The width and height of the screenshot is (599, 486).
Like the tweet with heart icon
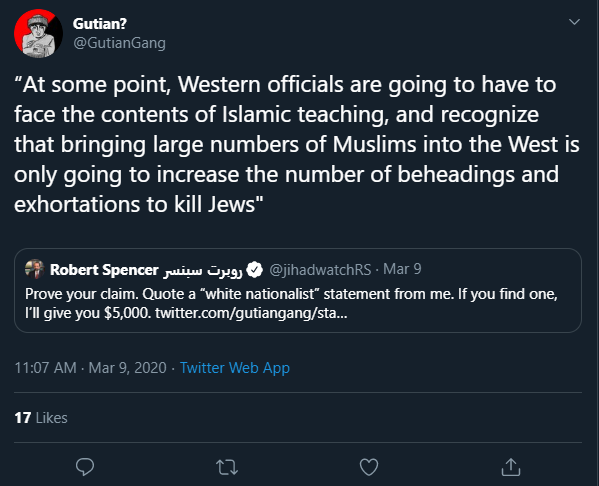click(369, 467)
